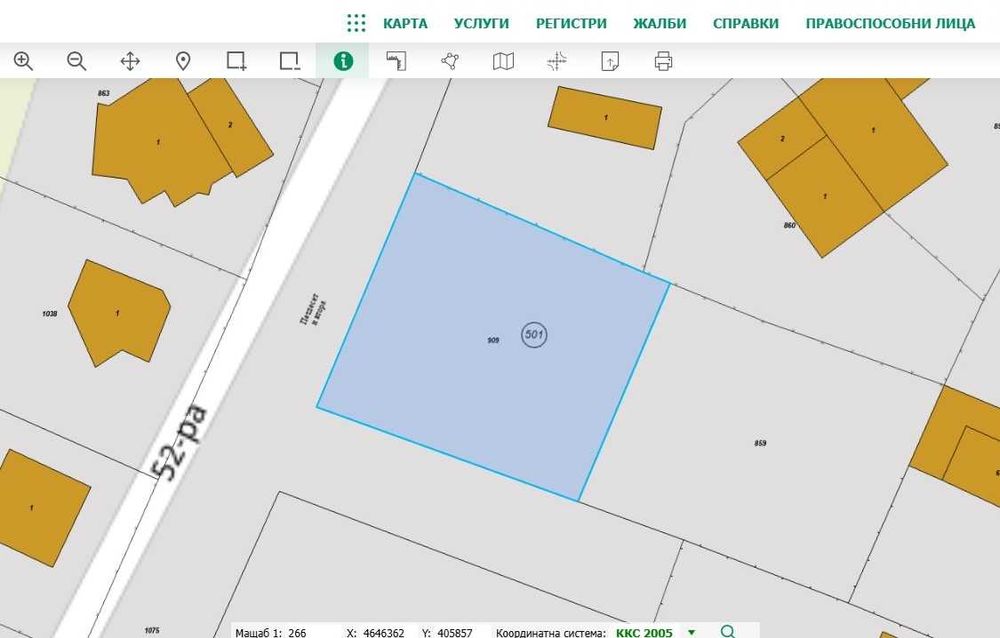Pick the remove rectangle selection tool
Screen dimensions: 1000x638
pyautogui.click(x=290, y=61)
